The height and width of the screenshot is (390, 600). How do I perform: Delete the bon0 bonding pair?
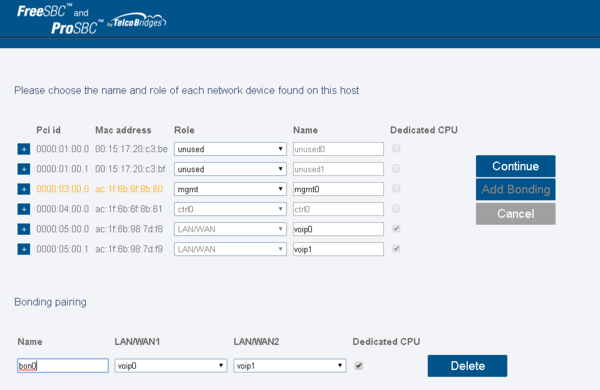[x=467, y=366]
